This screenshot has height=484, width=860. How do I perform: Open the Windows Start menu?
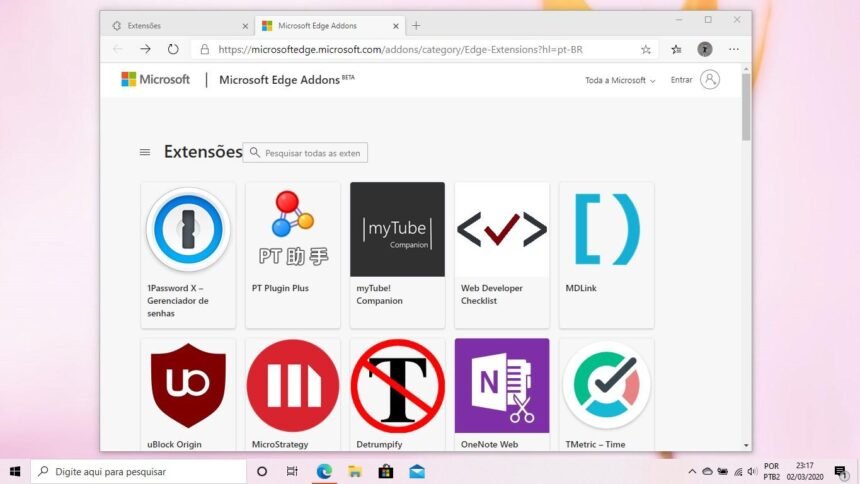[15, 471]
